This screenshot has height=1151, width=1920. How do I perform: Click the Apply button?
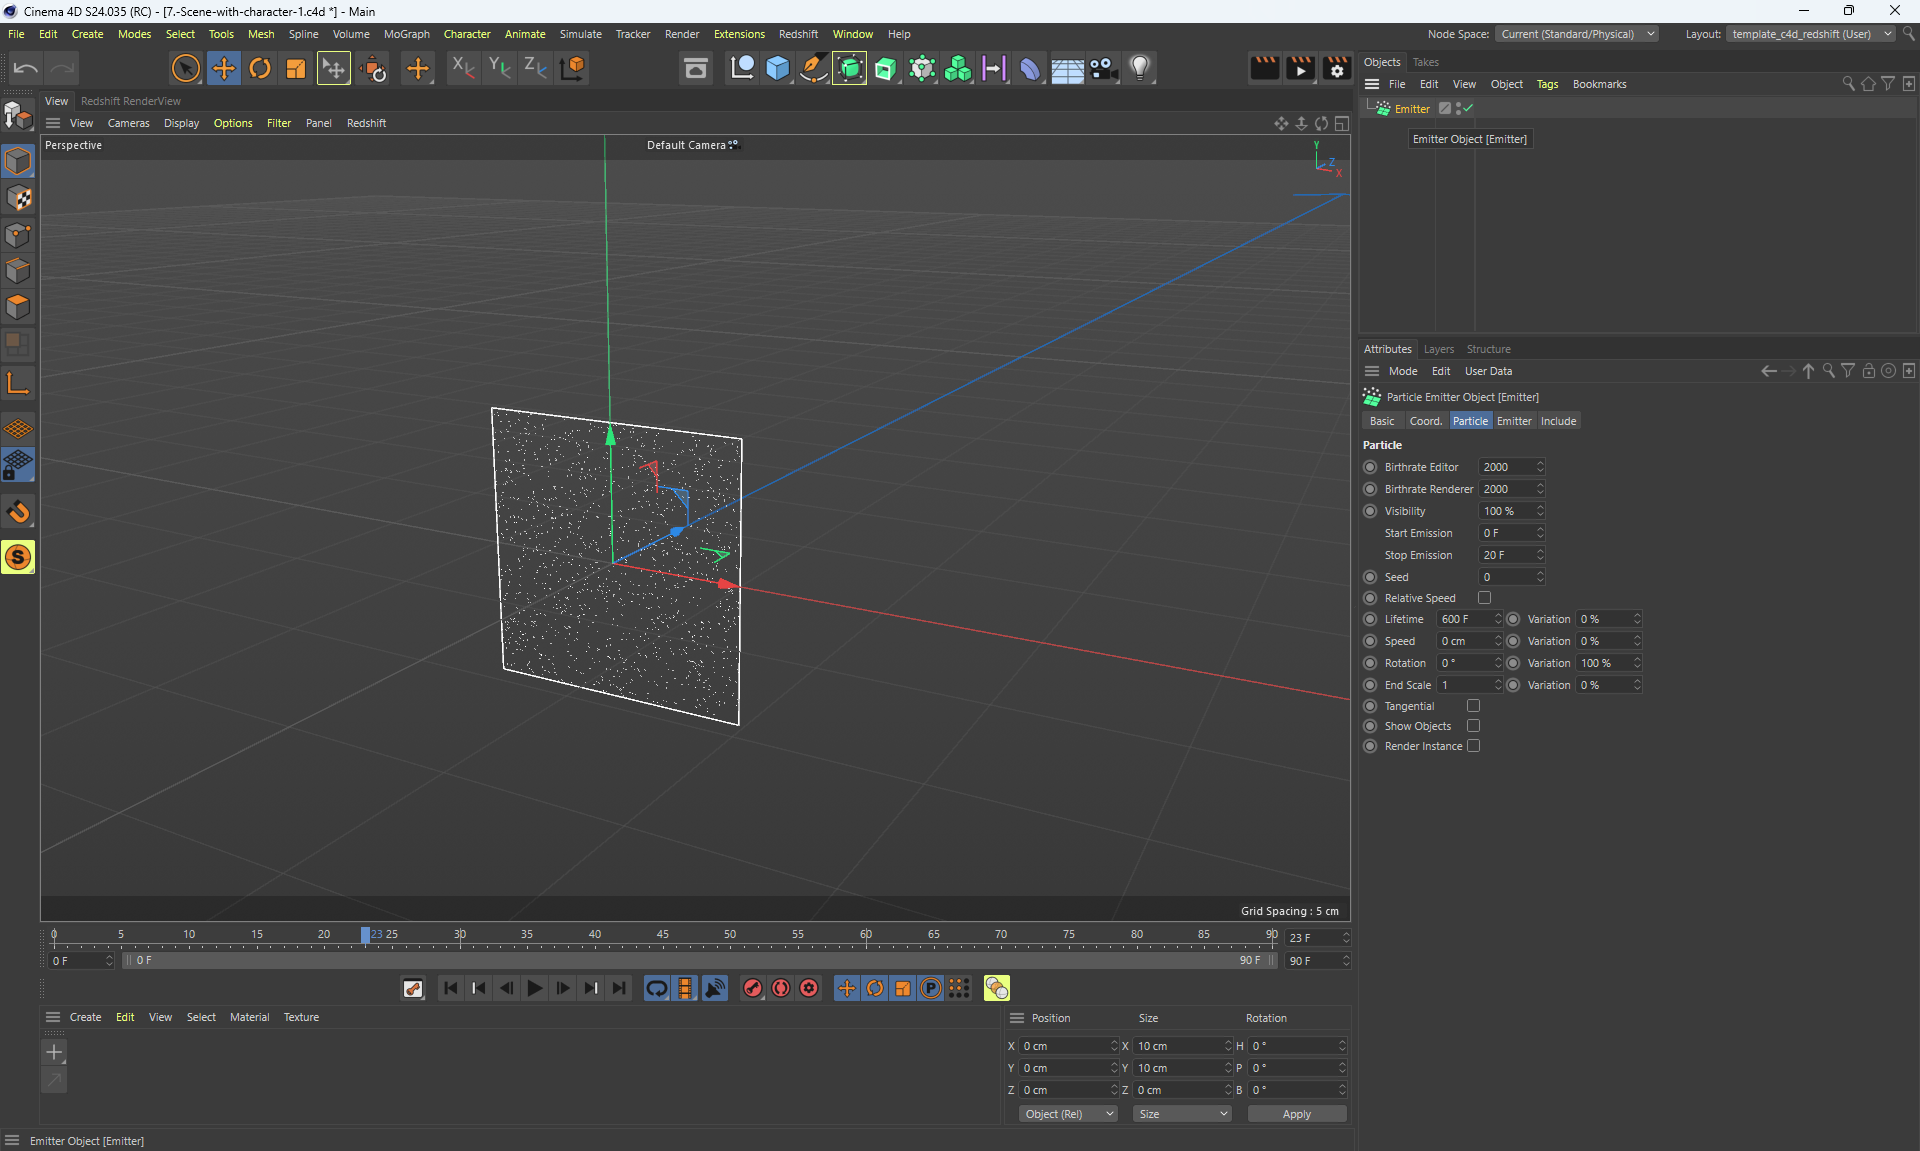coord(1296,1114)
